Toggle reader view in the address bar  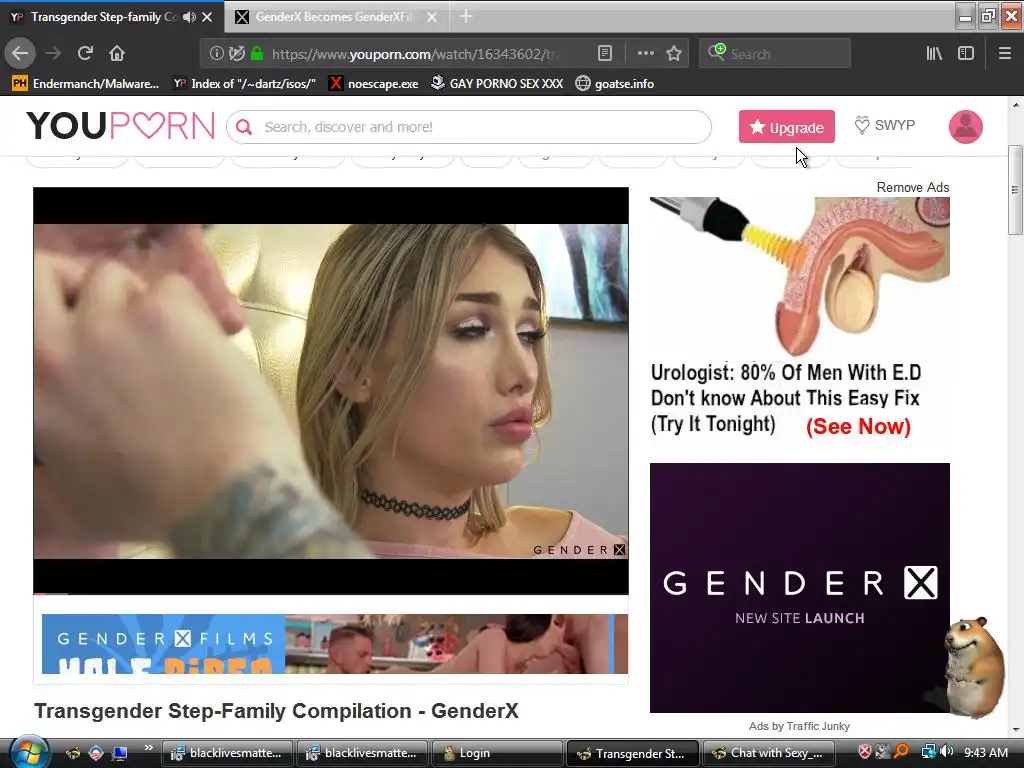605,54
